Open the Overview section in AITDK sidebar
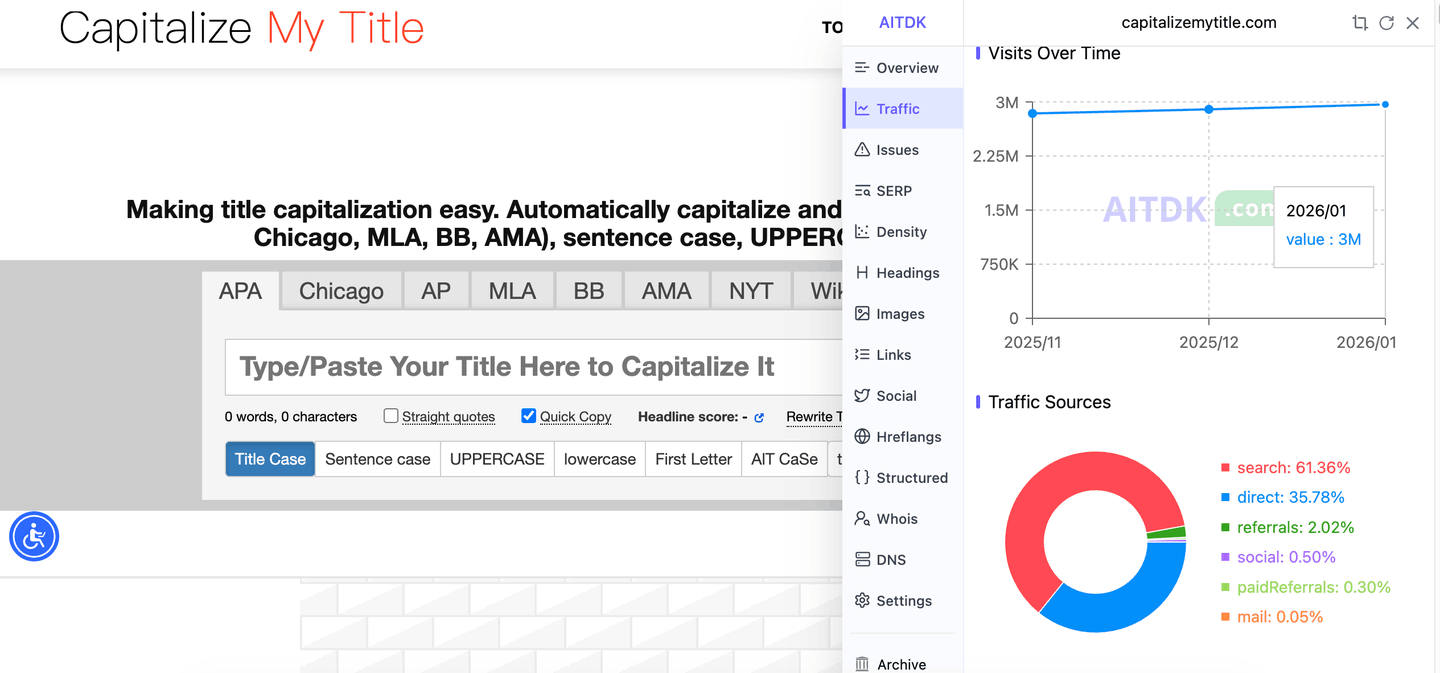Image resolution: width=1440 pixels, height=673 pixels. 906,68
